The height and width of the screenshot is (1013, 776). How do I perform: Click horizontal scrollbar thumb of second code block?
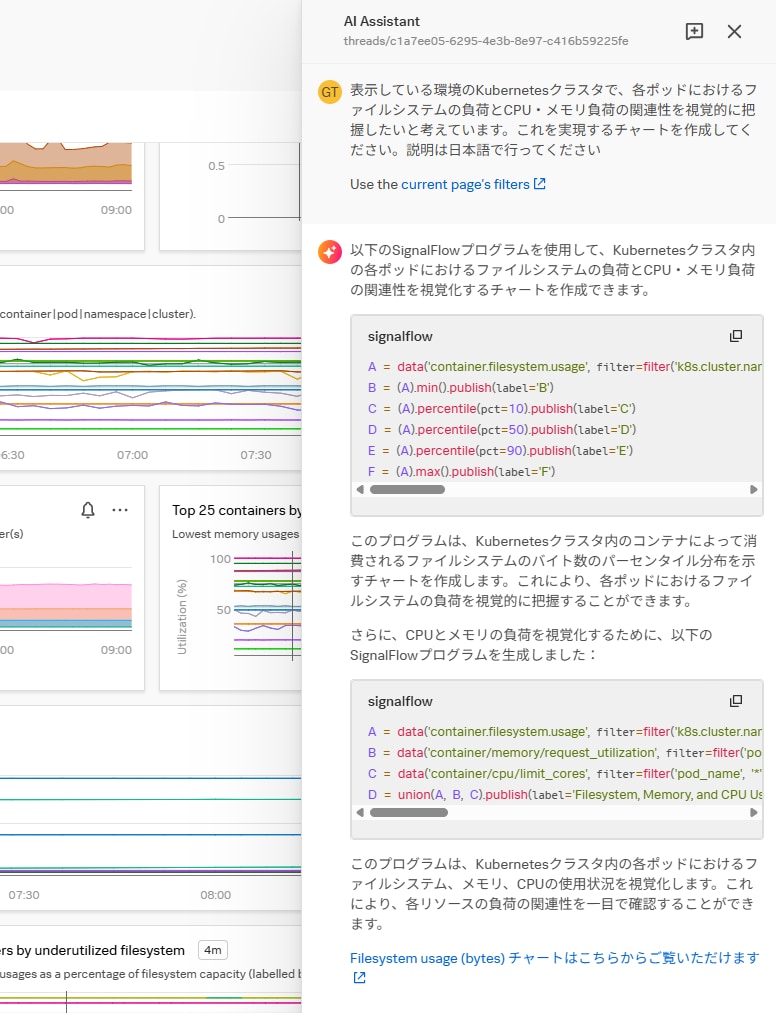point(408,813)
